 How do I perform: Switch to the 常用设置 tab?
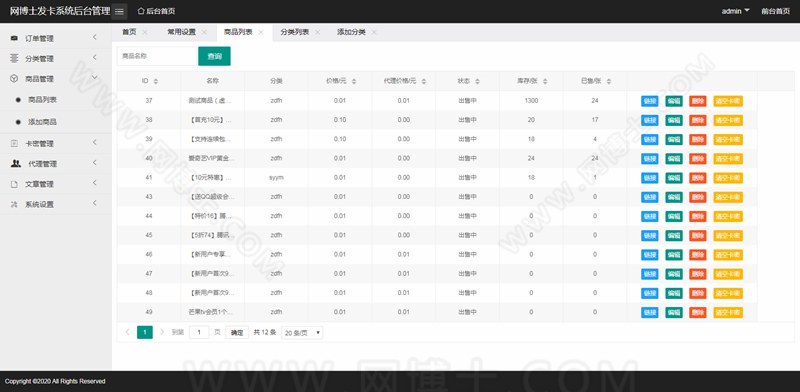[182, 32]
